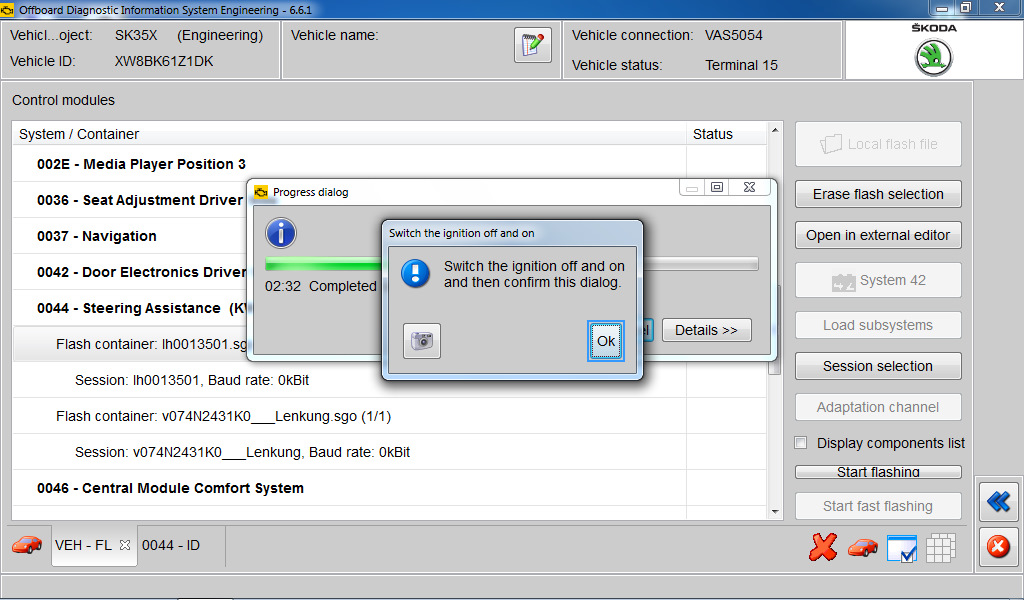Click the list scrollbar down arrow
Viewport: 1024px width, 600px height.
[775, 511]
